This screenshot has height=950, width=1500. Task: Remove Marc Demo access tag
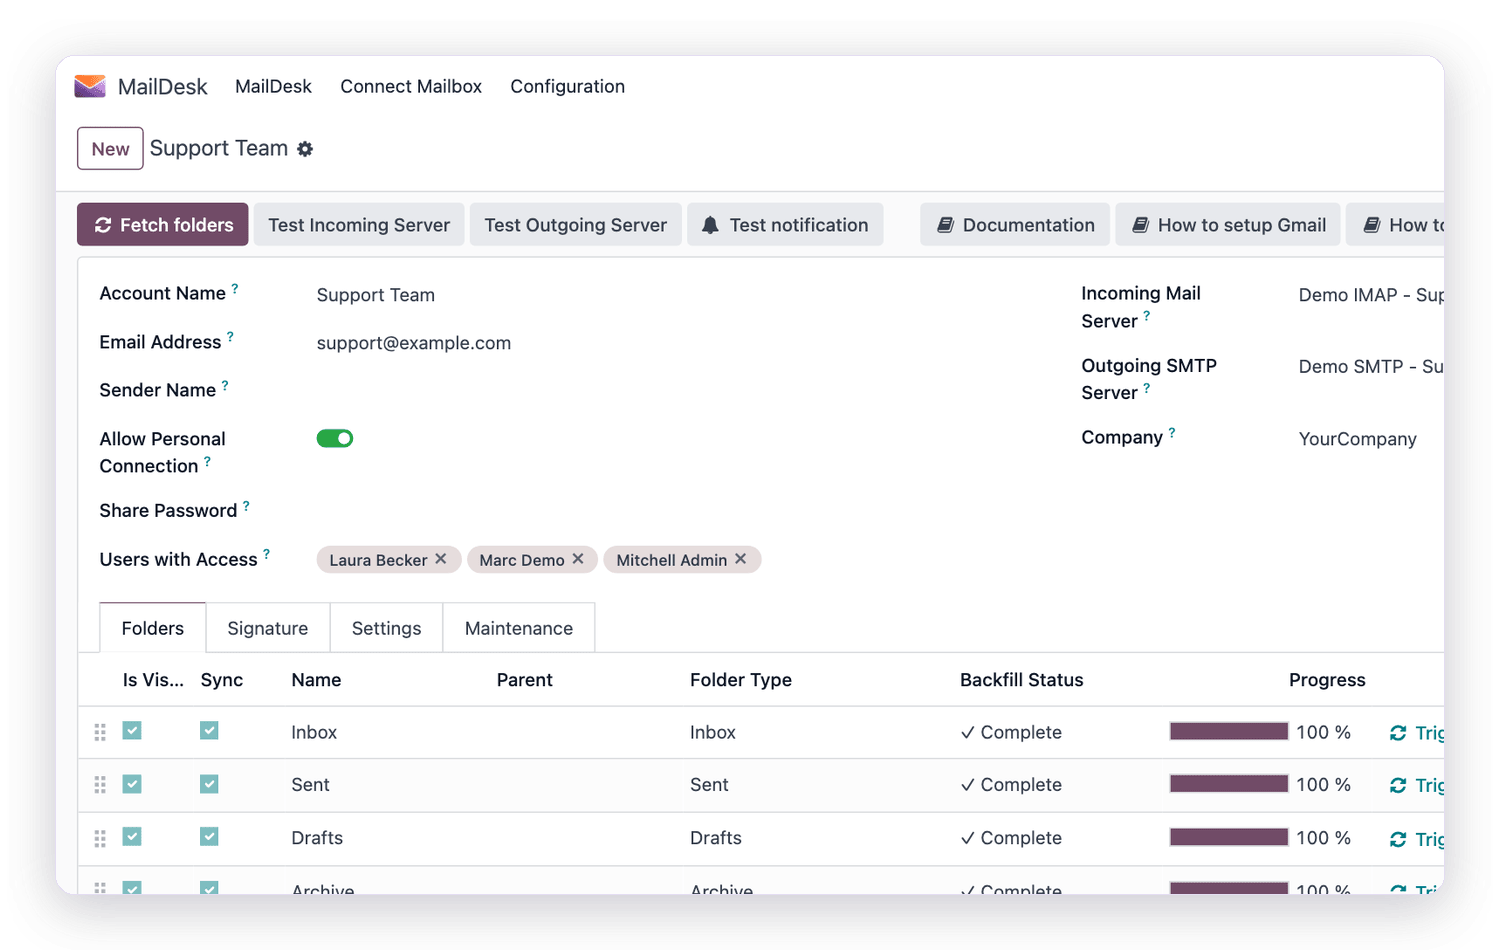[578, 559]
